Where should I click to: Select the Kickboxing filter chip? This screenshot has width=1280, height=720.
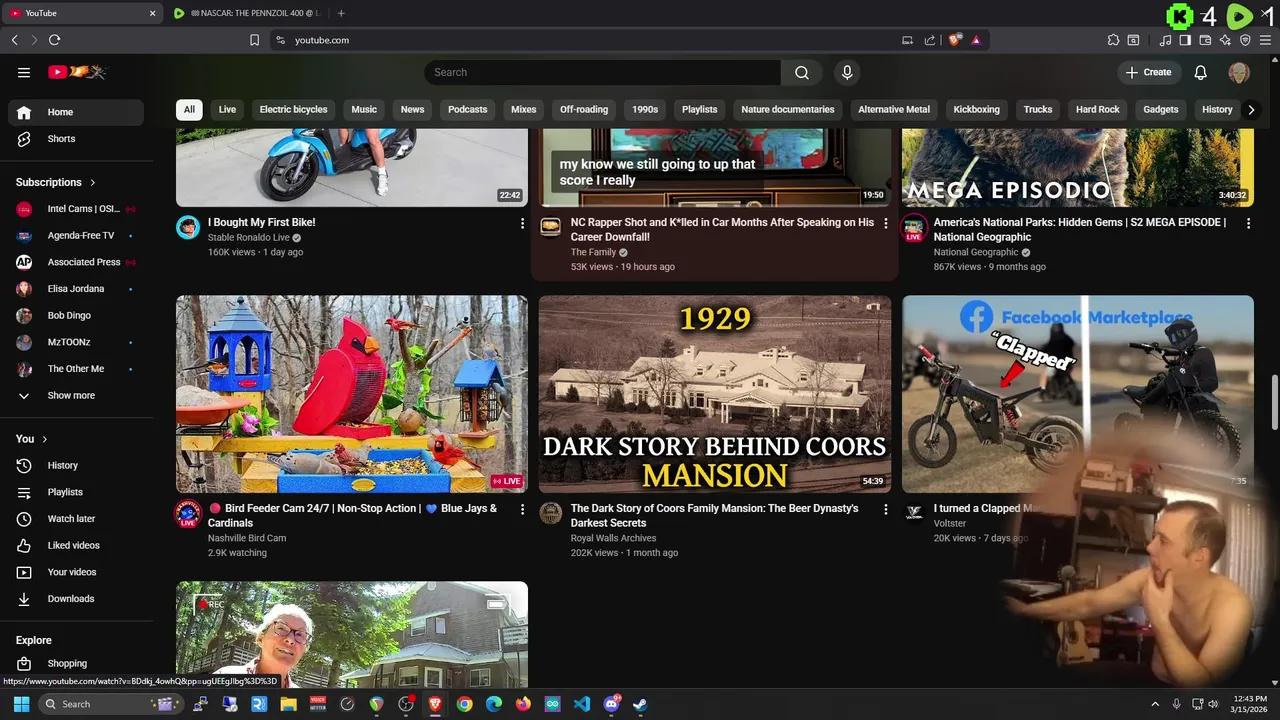pos(976,110)
